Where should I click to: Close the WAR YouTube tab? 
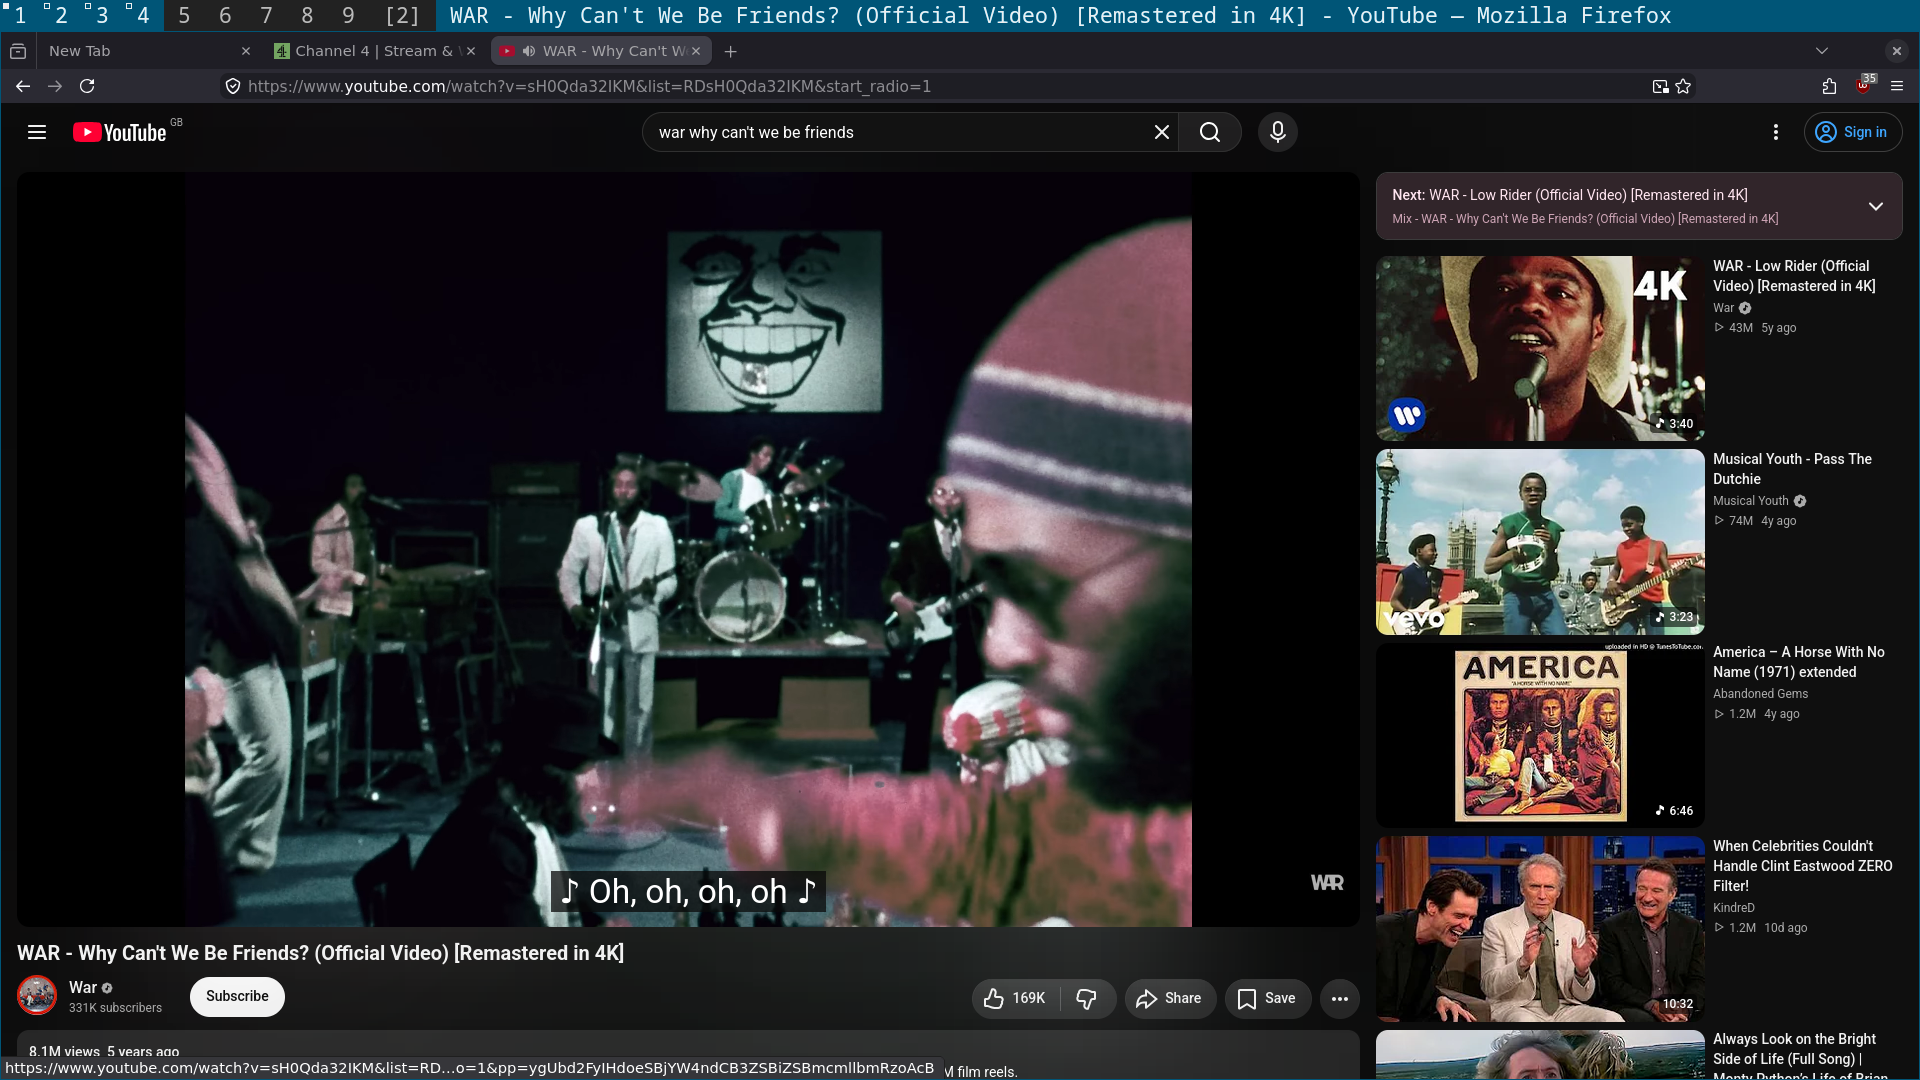(x=696, y=51)
